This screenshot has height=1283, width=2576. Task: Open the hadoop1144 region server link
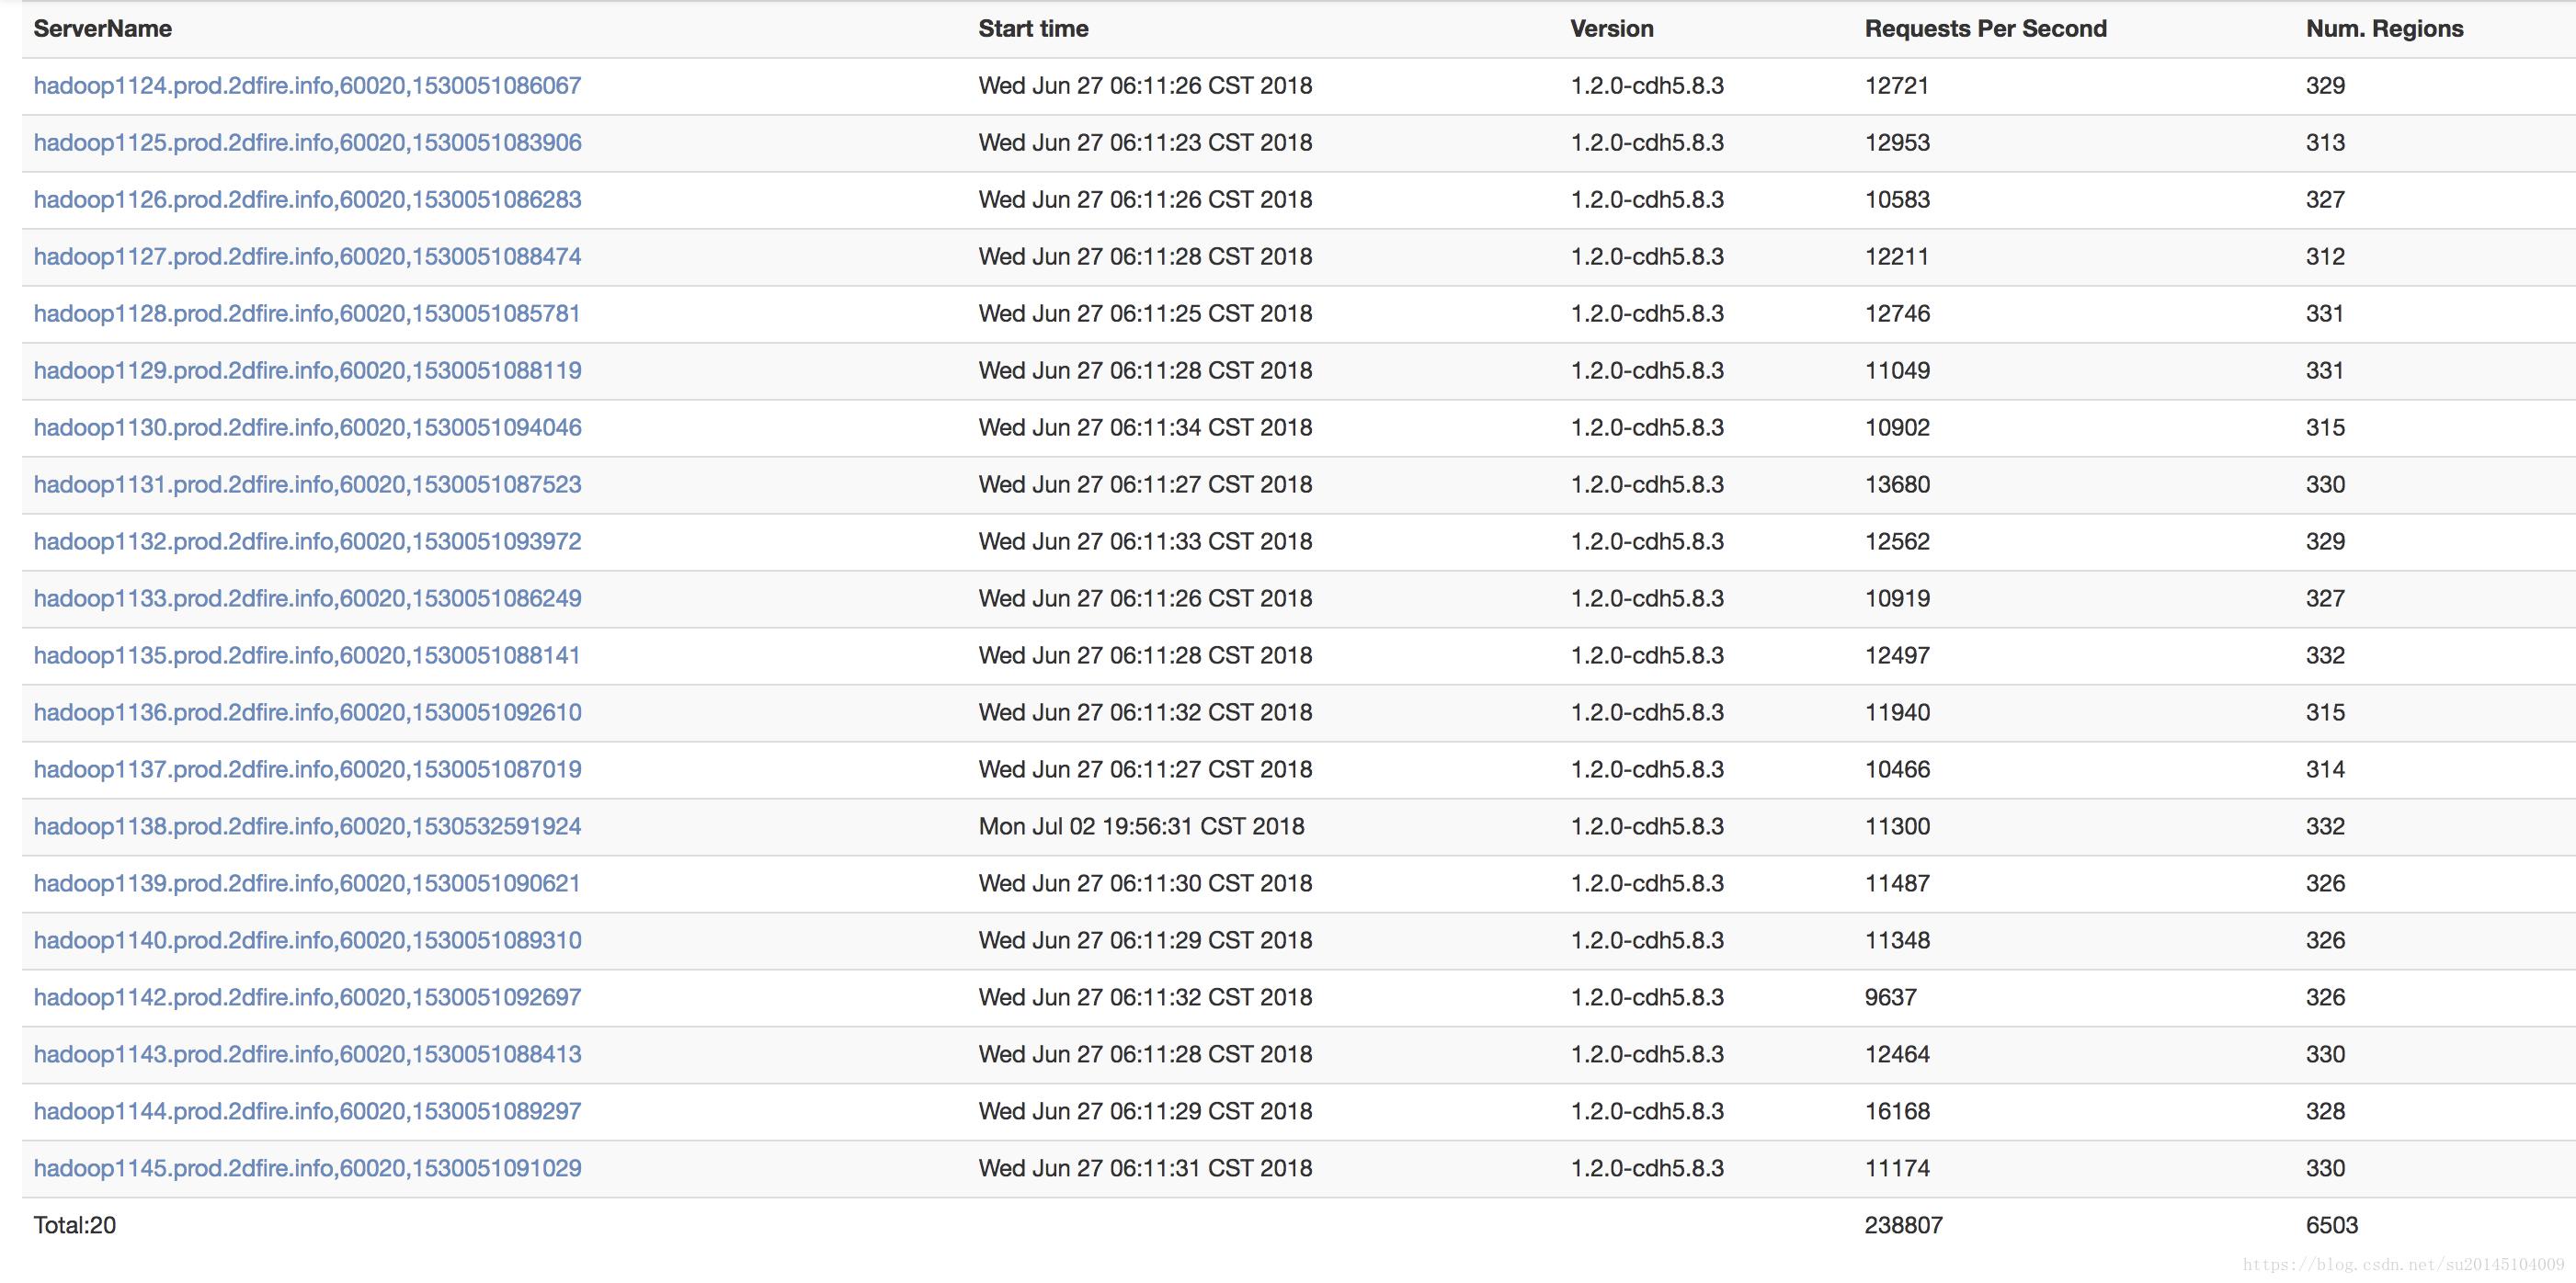pyautogui.click(x=307, y=1112)
